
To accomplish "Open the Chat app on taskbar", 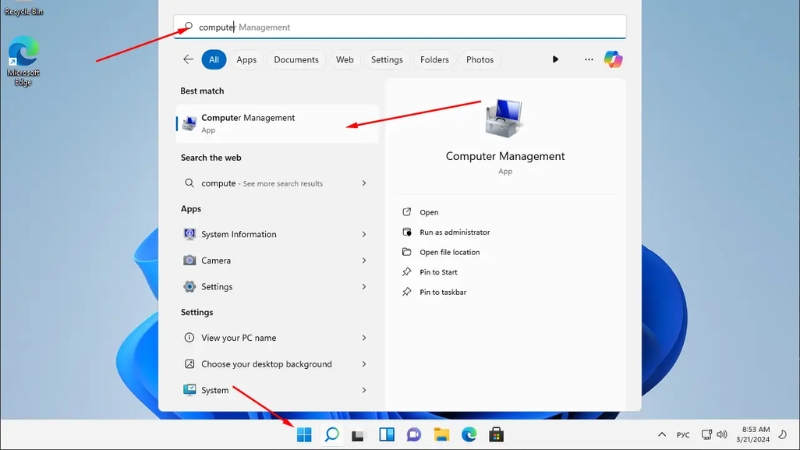I will pos(414,435).
